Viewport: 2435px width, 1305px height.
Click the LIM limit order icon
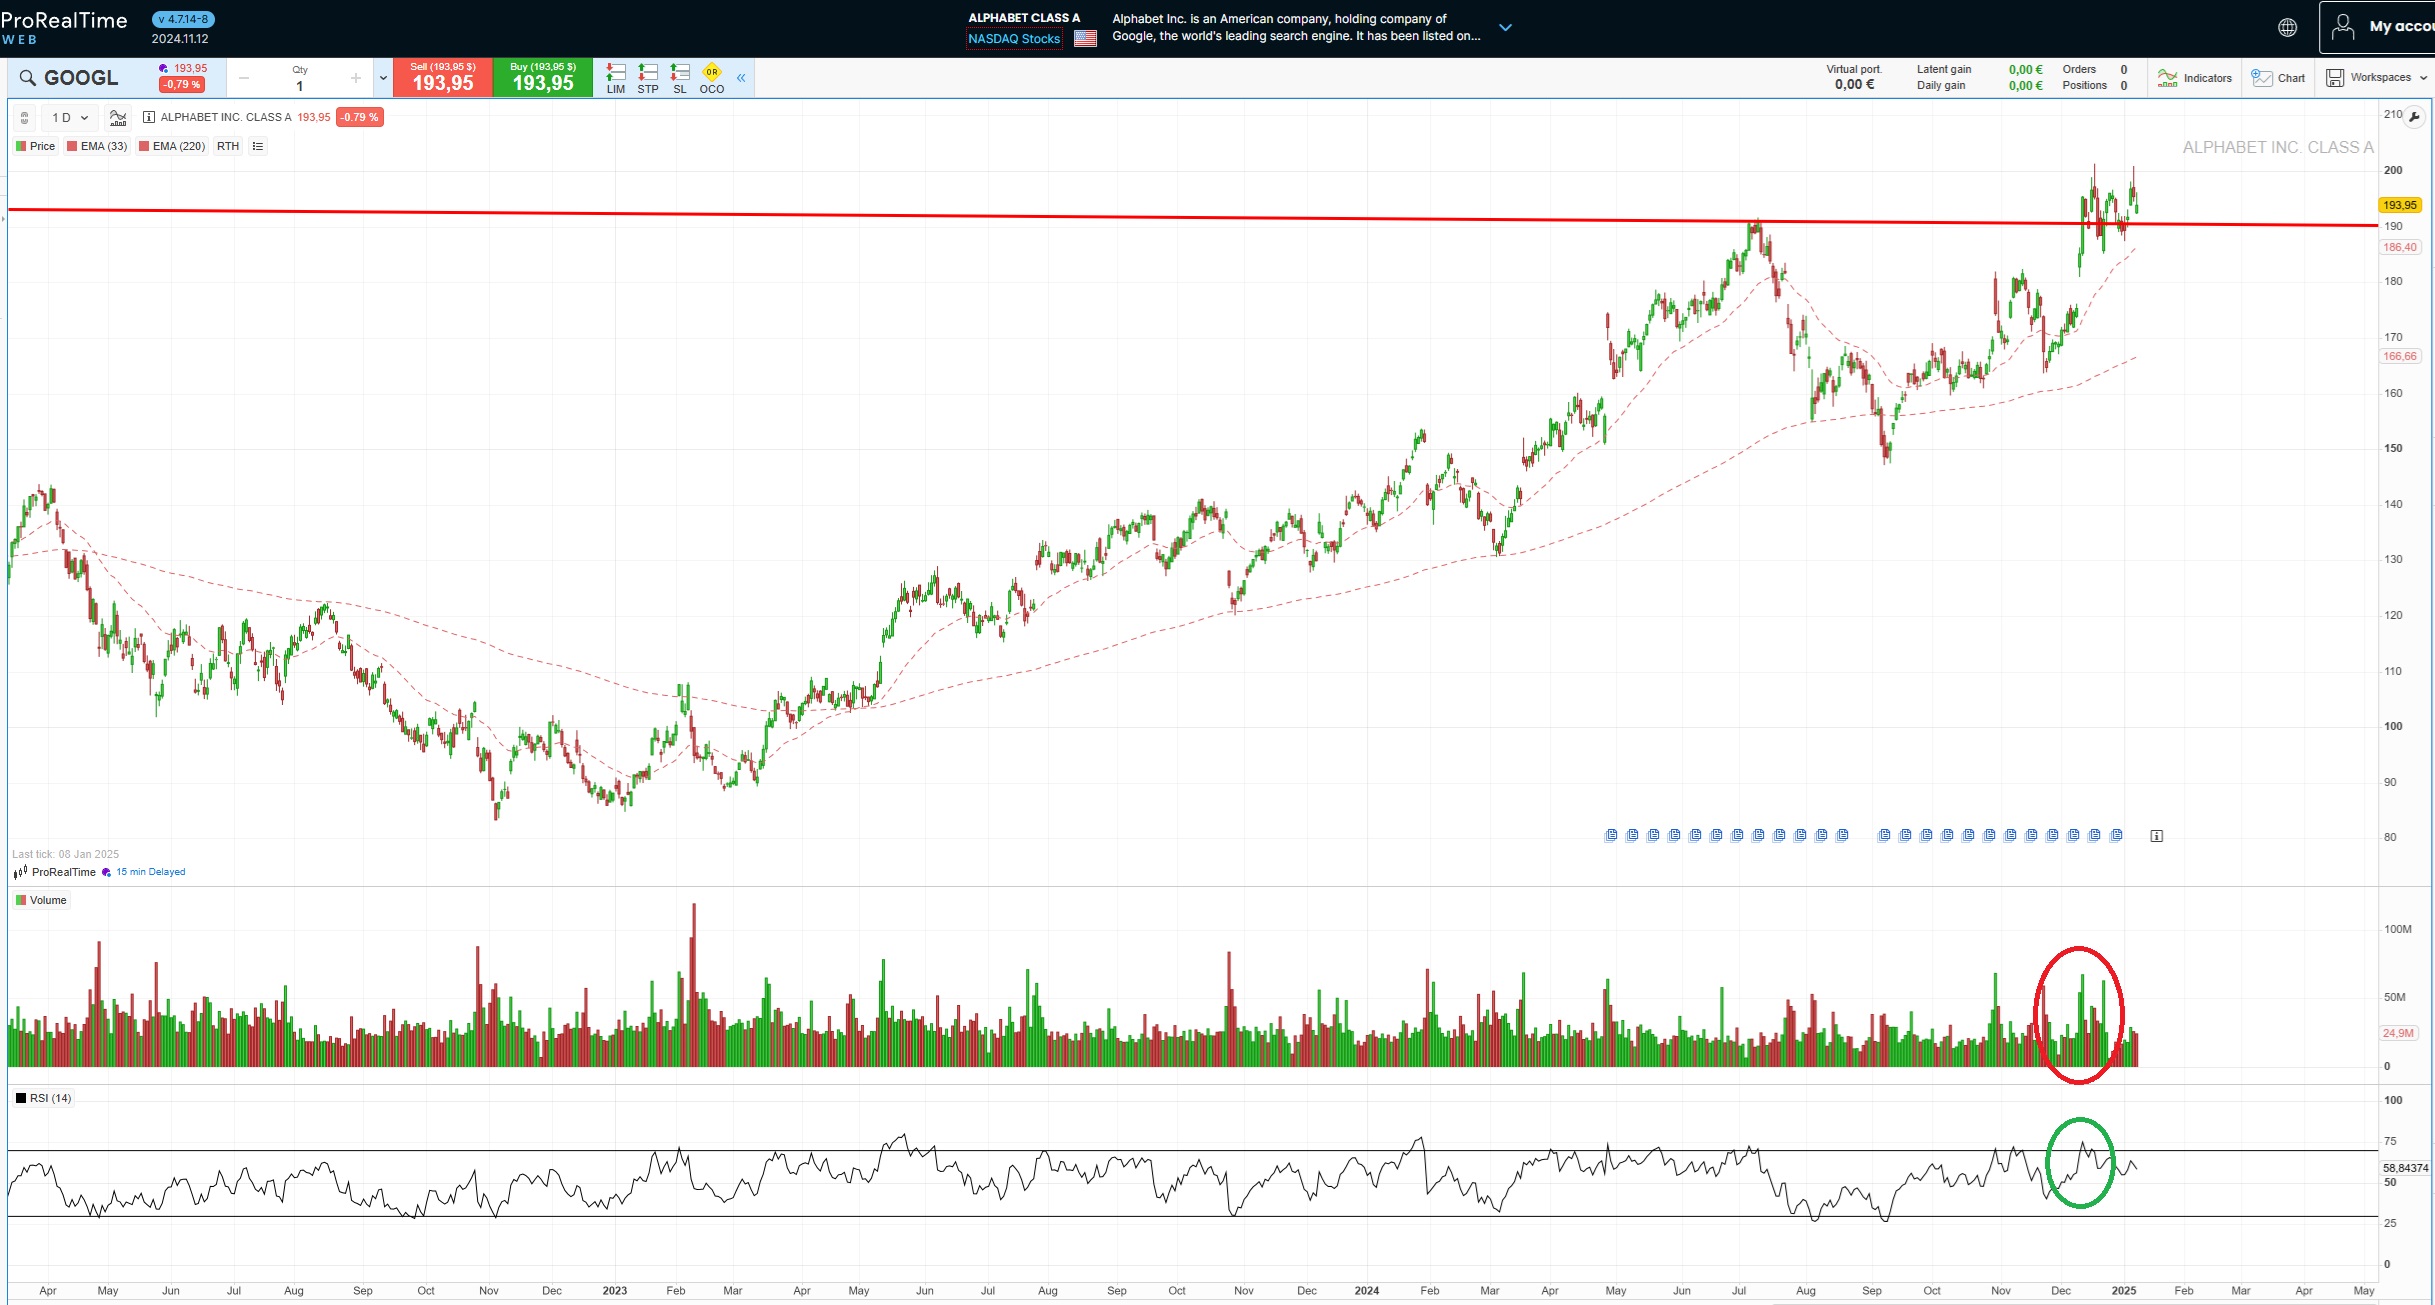pyautogui.click(x=616, y=78)
